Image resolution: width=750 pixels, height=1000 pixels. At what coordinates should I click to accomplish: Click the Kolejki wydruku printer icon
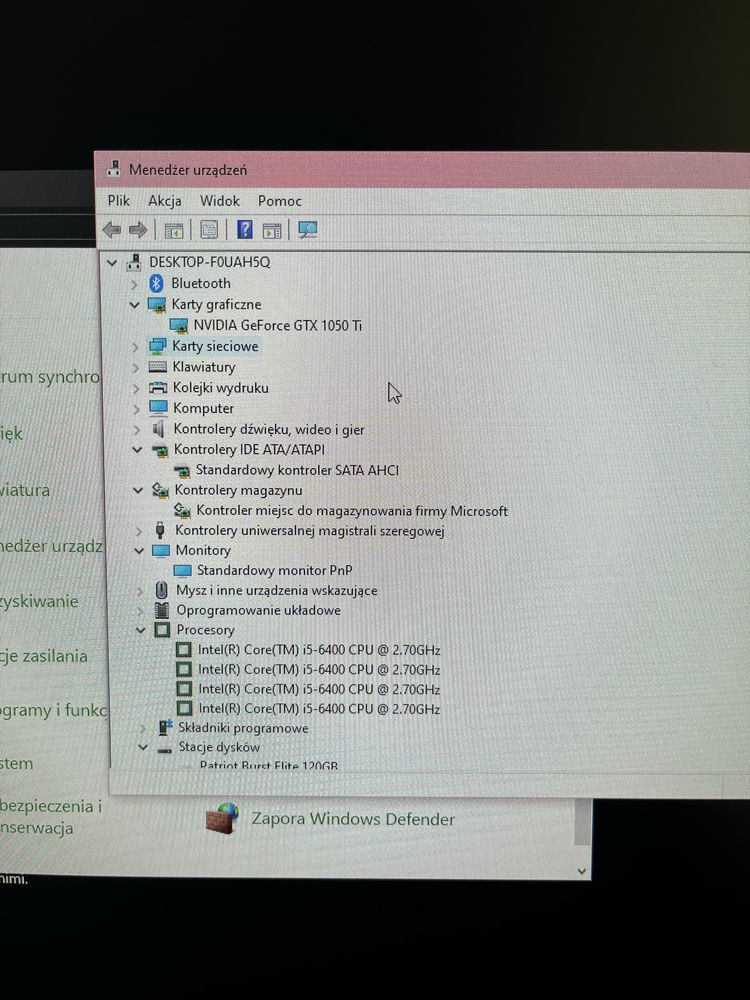point(158,388)
